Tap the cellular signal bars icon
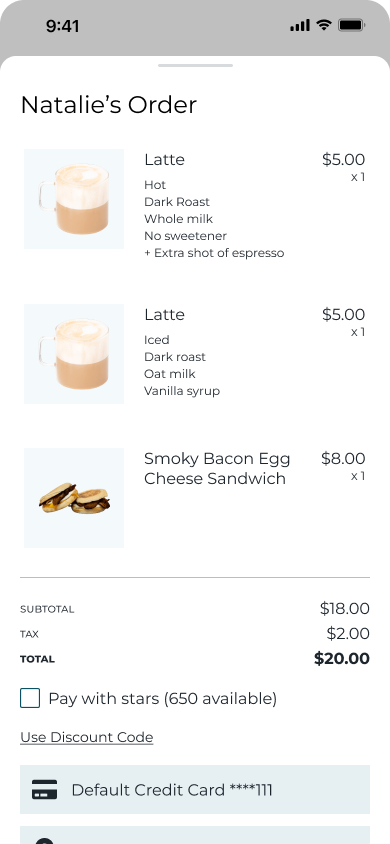Viewport: 390px width, 844px height. [x=300, y=25]
